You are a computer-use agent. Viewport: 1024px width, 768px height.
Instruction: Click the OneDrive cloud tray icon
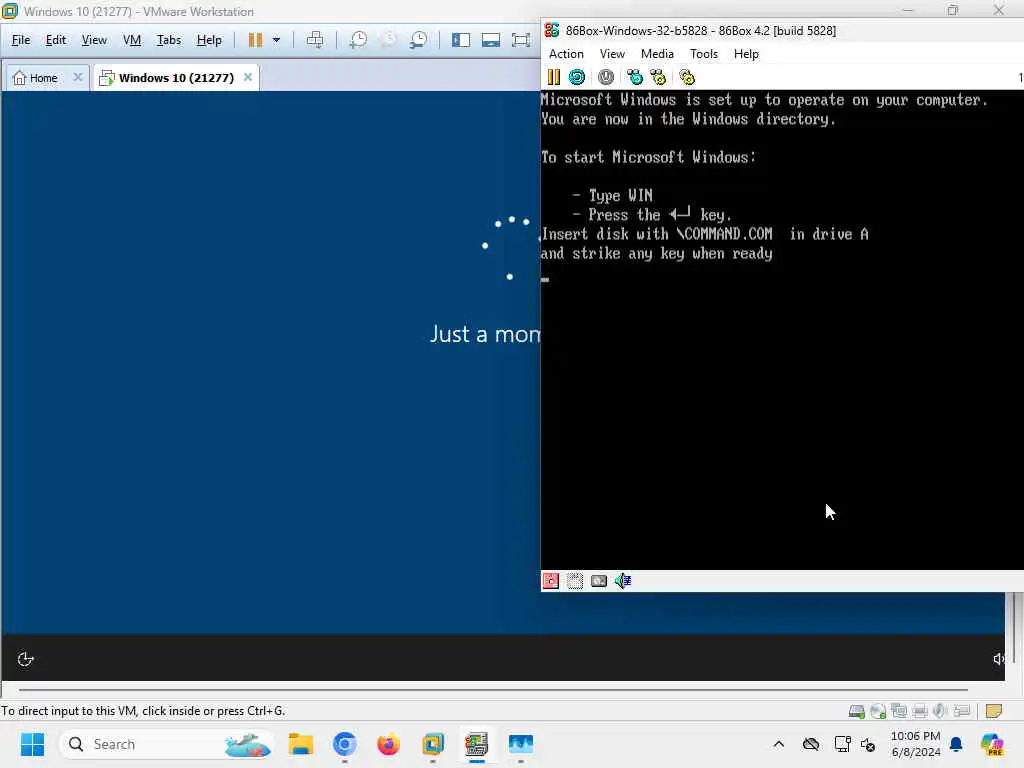point(811,744)
